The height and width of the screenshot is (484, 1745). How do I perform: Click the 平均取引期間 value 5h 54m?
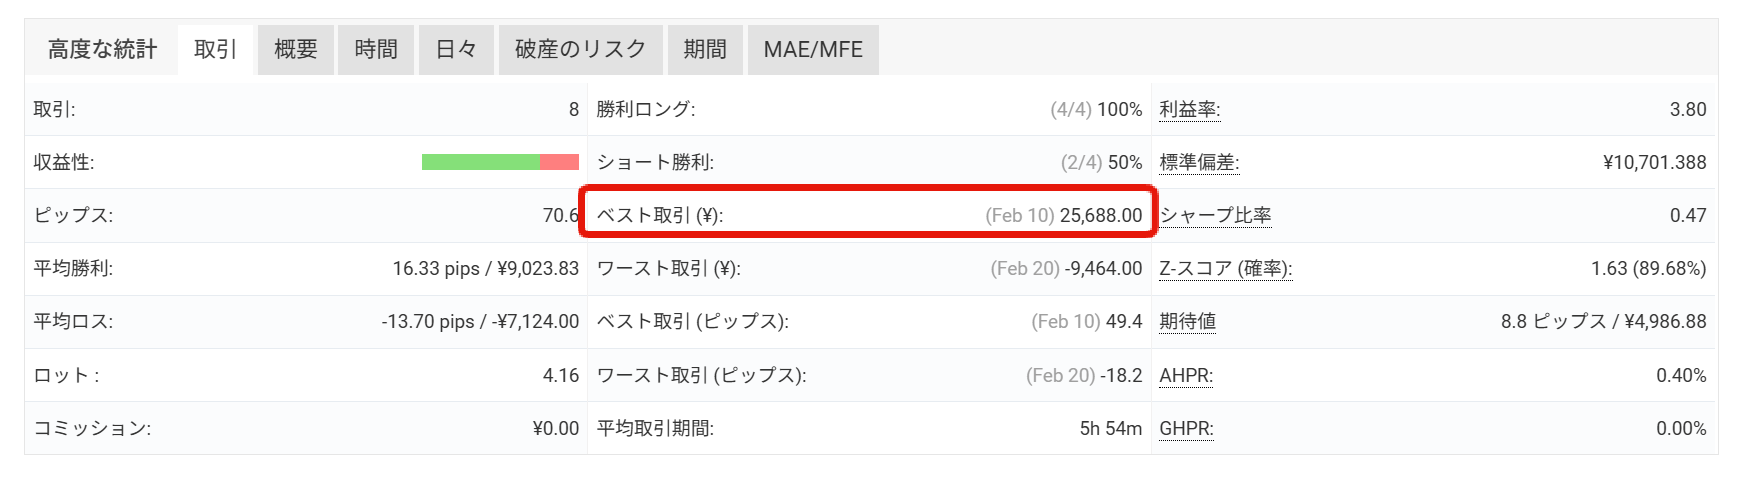[x=1110, y=429]
